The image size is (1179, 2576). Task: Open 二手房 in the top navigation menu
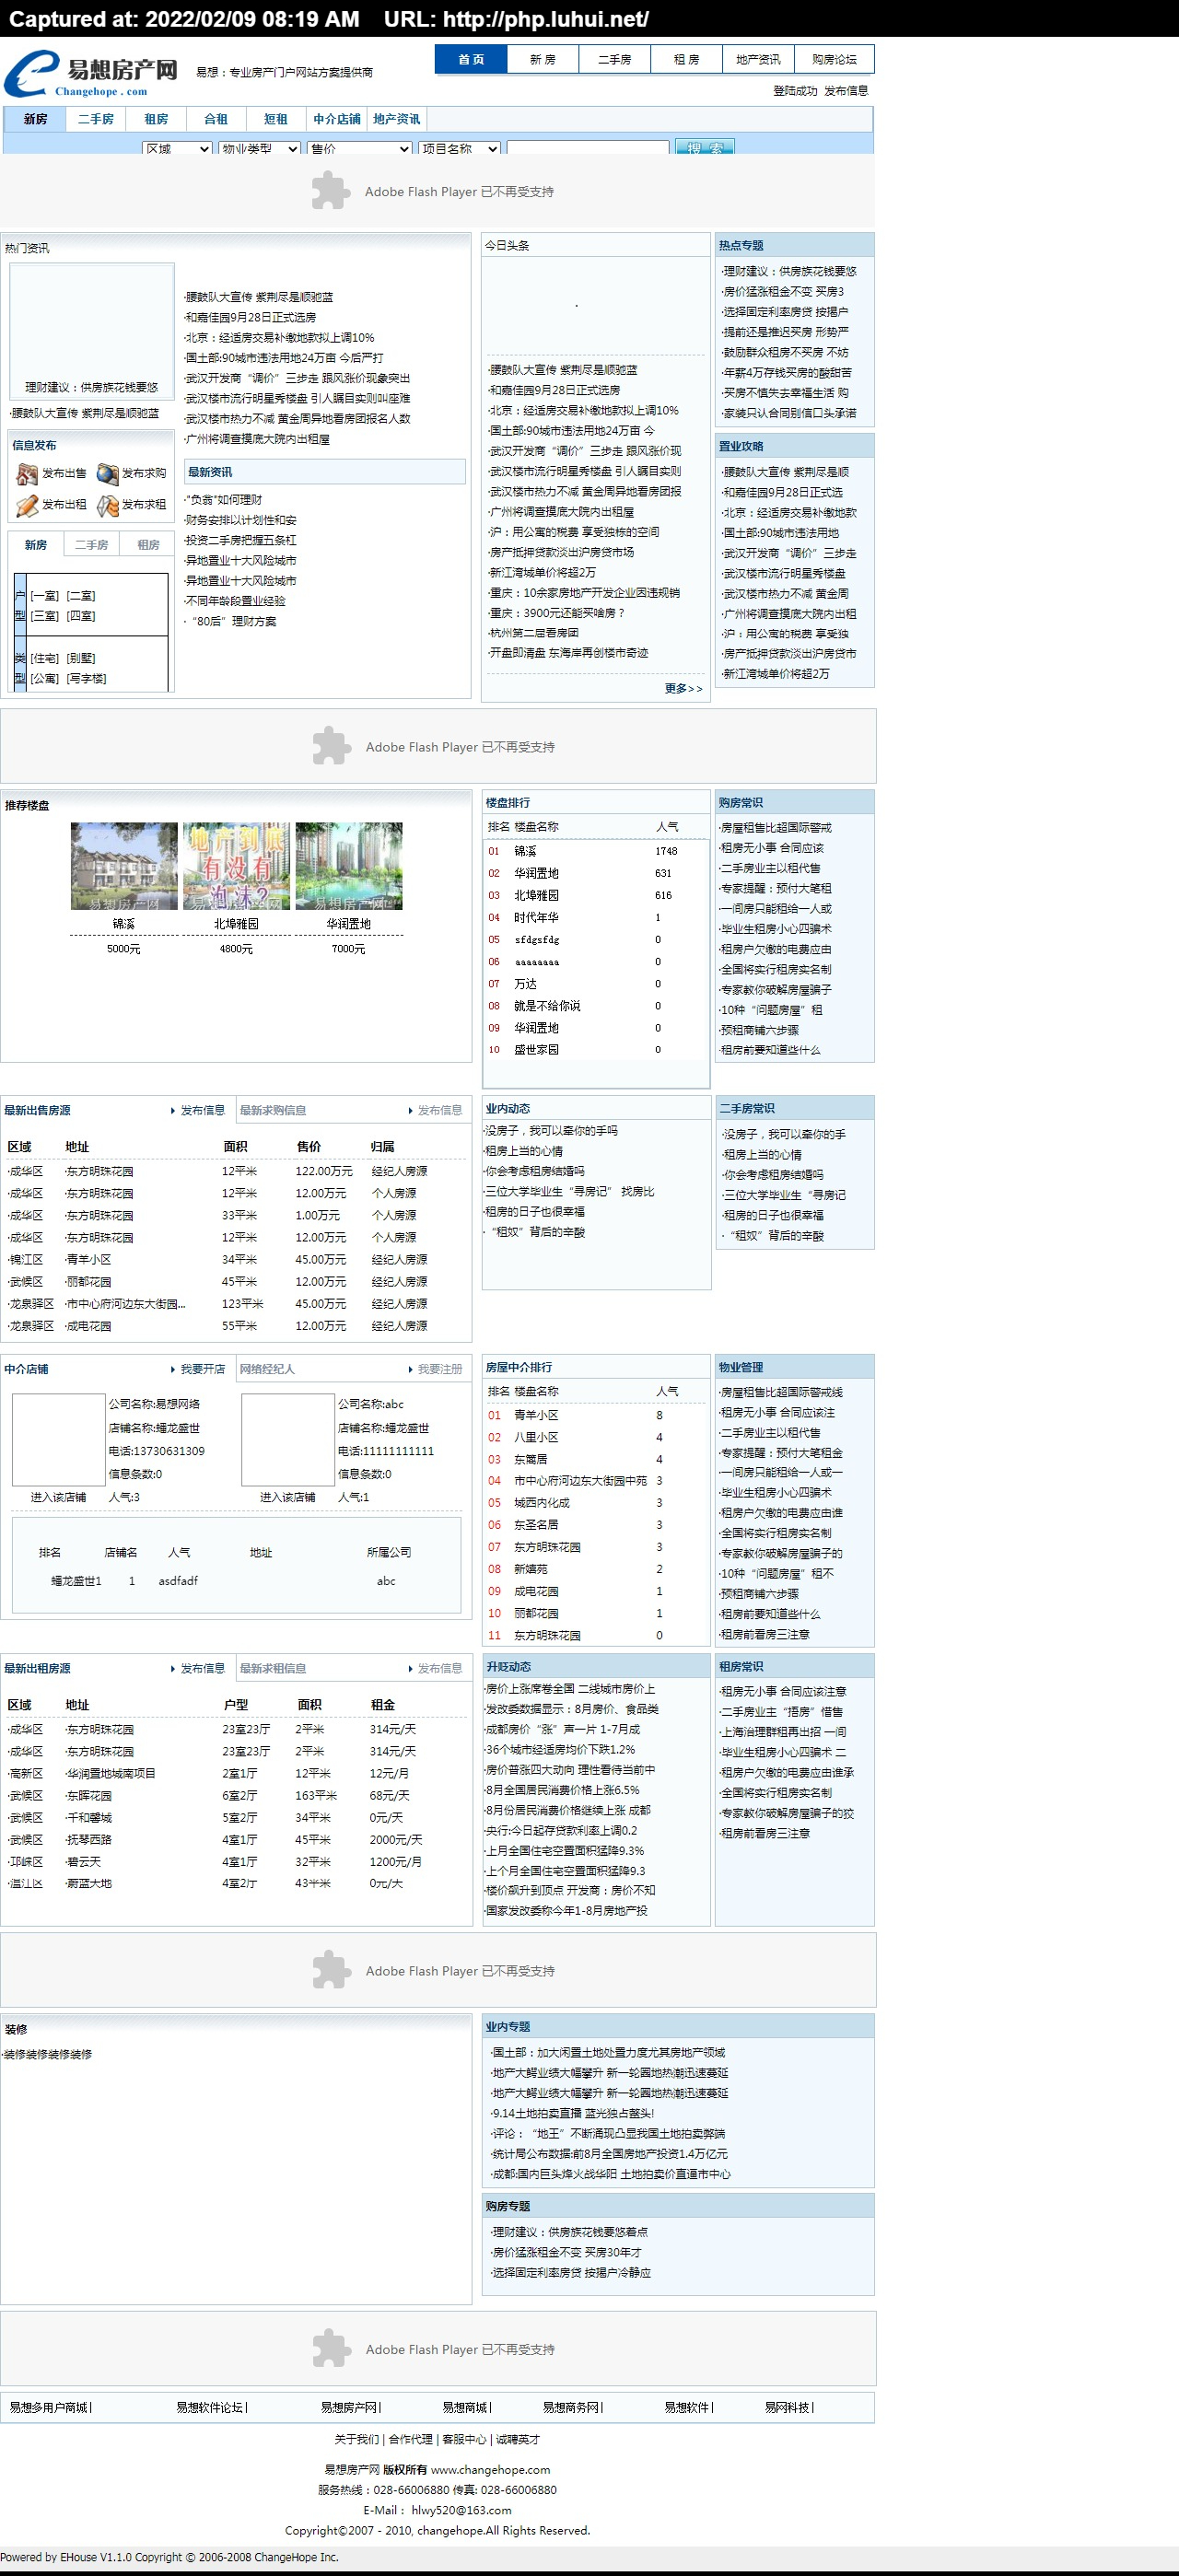point(614,60)
